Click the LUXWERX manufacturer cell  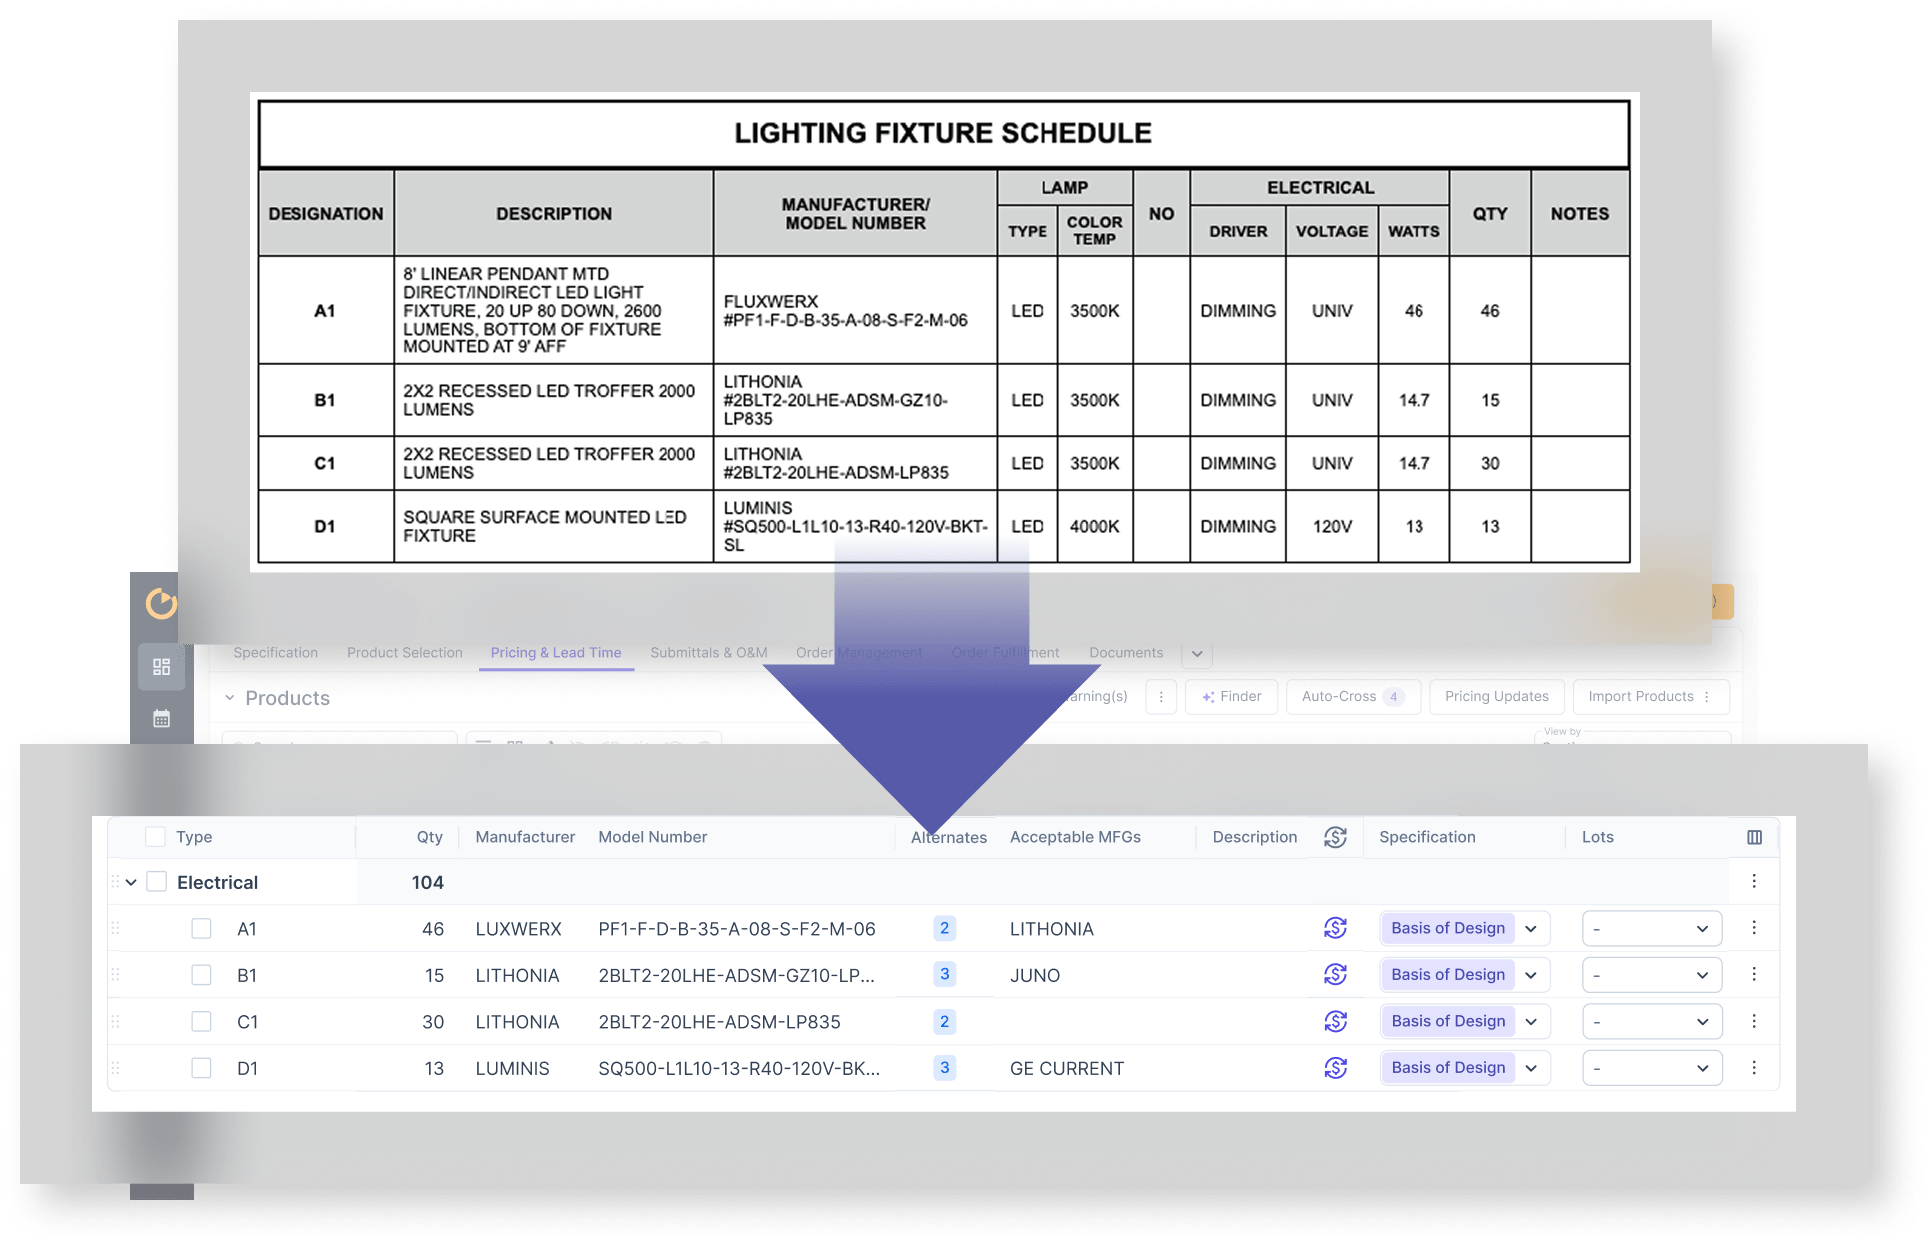coord(518,929)
